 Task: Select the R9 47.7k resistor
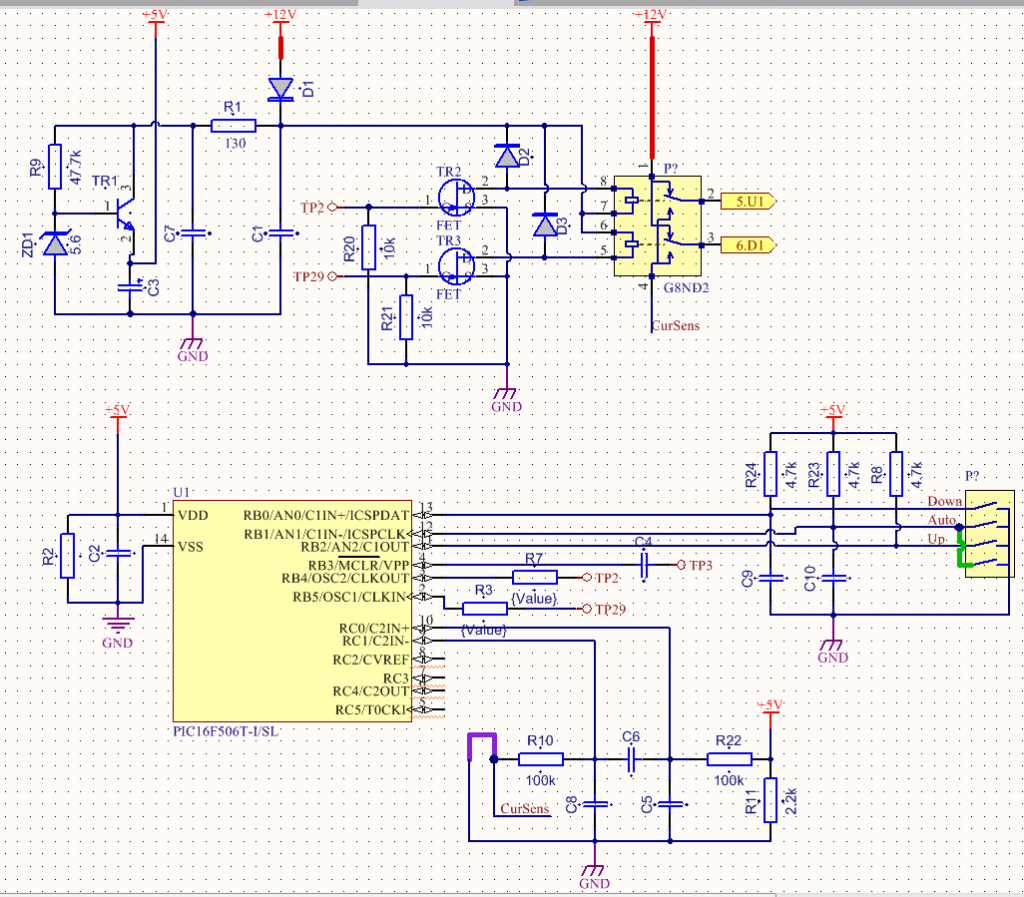click(x=54, y=166)
